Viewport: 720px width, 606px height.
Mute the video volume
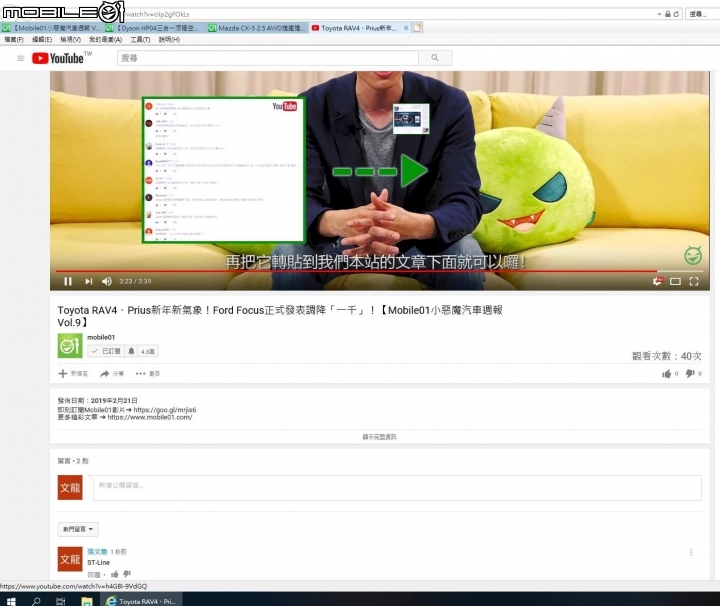pos(107,281)
